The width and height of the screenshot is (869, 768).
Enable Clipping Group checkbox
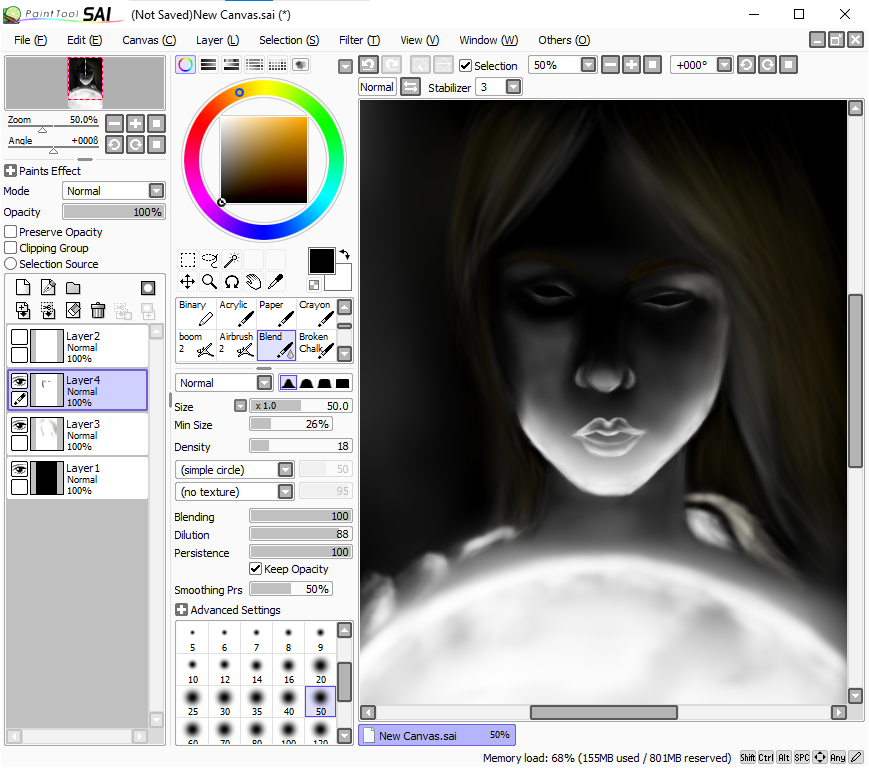coord(11,248)
